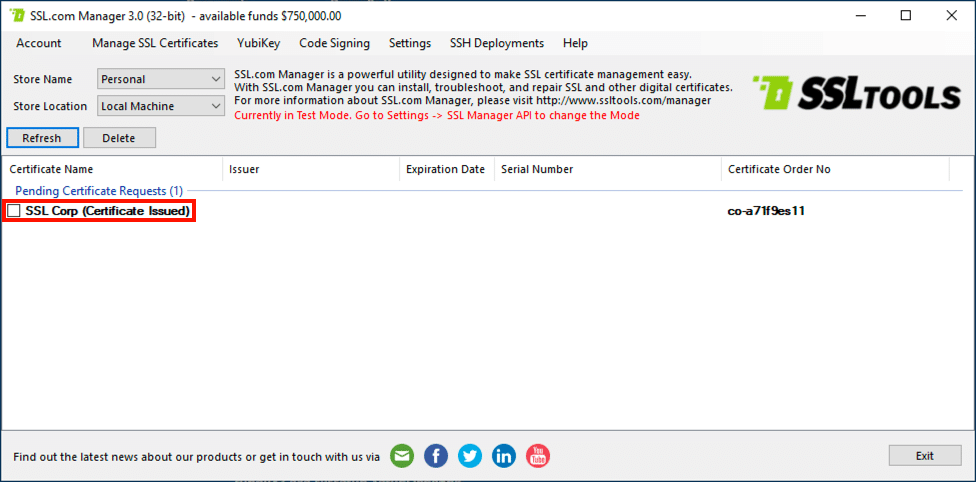This screenshot has height=482, width=976.
Task: Open the YubiKey menu
Action: [258, 43]
